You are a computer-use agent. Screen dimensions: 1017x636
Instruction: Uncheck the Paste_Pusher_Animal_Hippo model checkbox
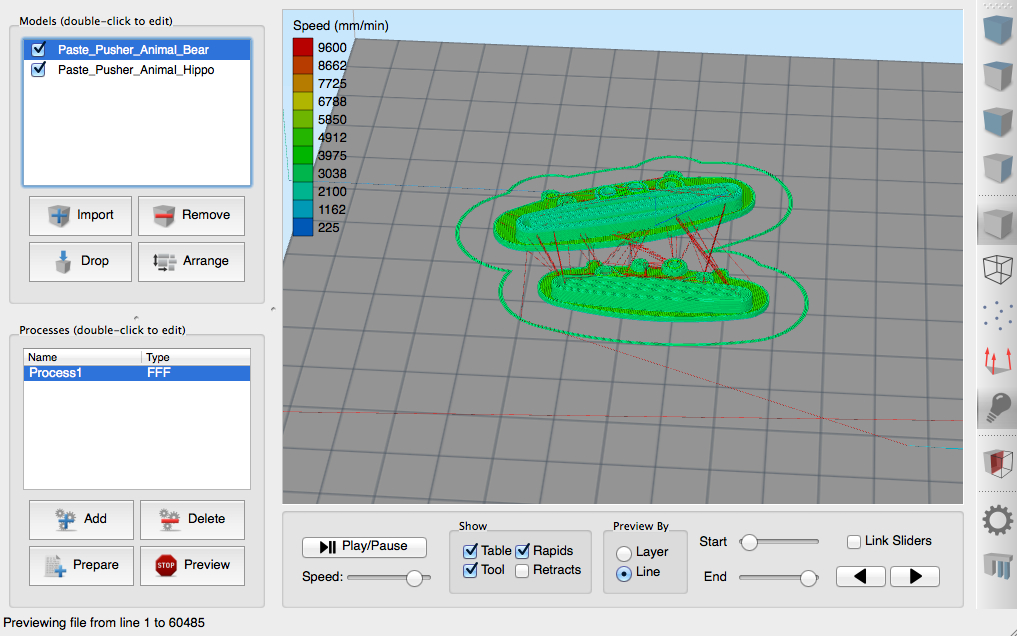39,69
